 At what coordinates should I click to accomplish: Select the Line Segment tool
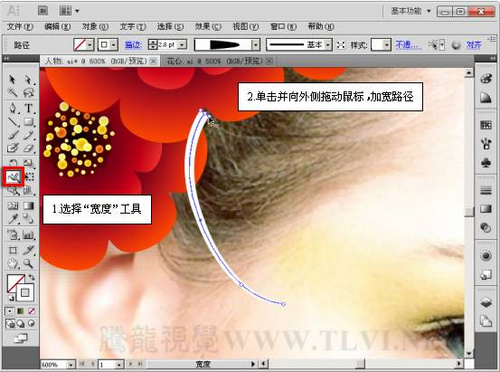click(x=12, y=121)
